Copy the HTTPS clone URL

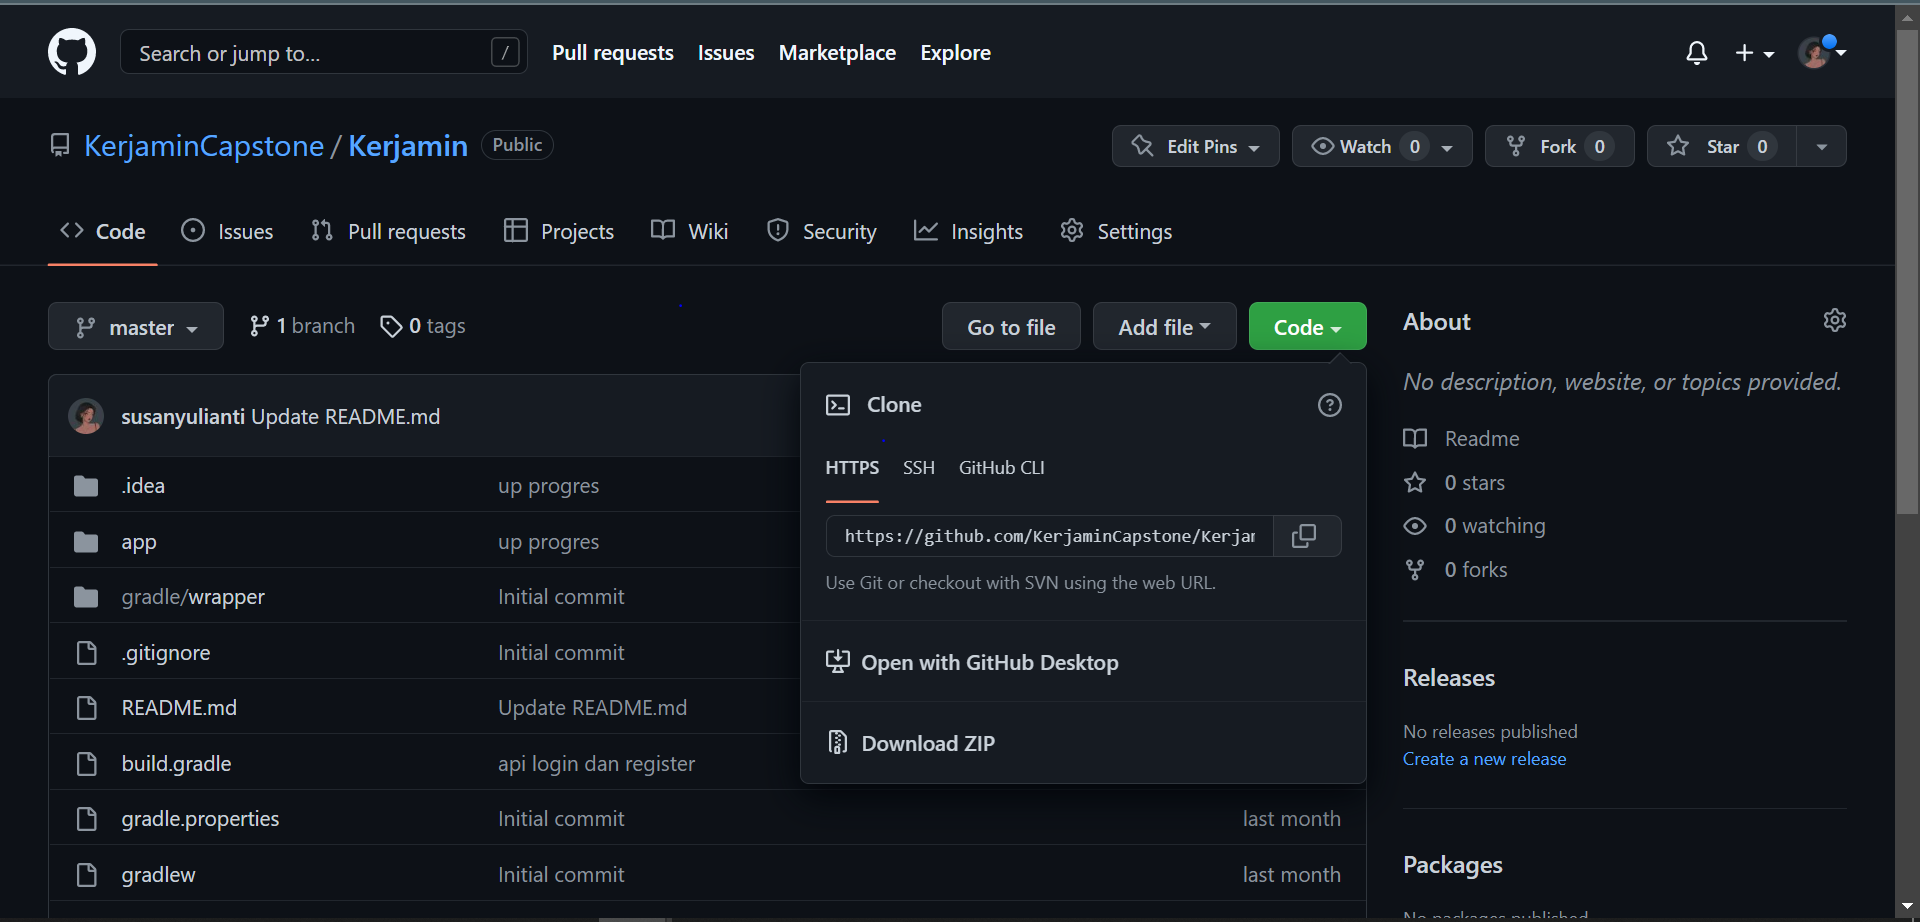(x=1305, y=536)
